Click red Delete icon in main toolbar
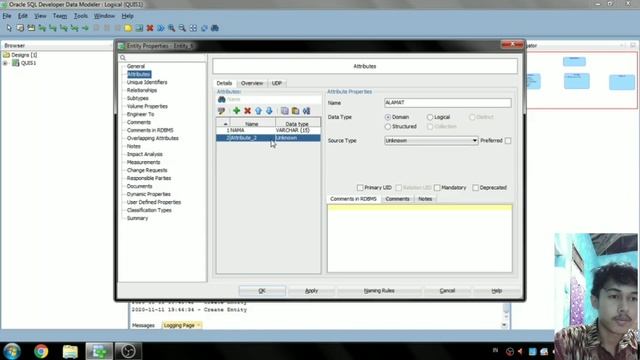The height and width of the screenshot is (360, 640). pos(150,28)
